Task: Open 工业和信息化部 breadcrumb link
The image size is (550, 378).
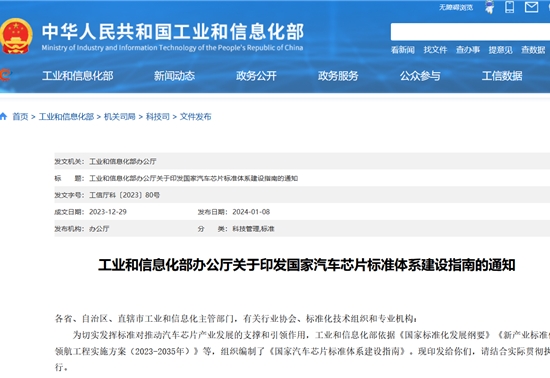Action: pyautogui.click(x=66, y=117)
